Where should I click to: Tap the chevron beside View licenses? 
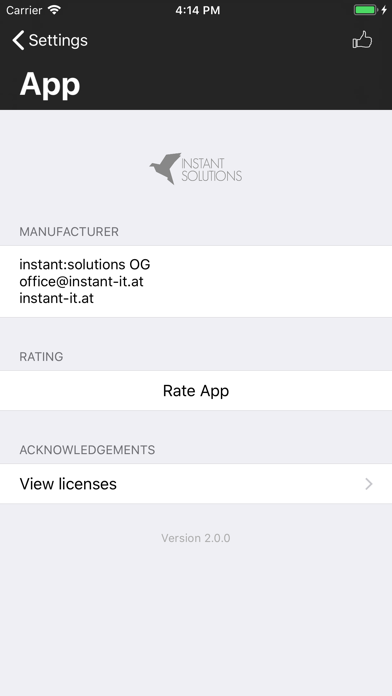pyautogui.click(x=369, y=484)
